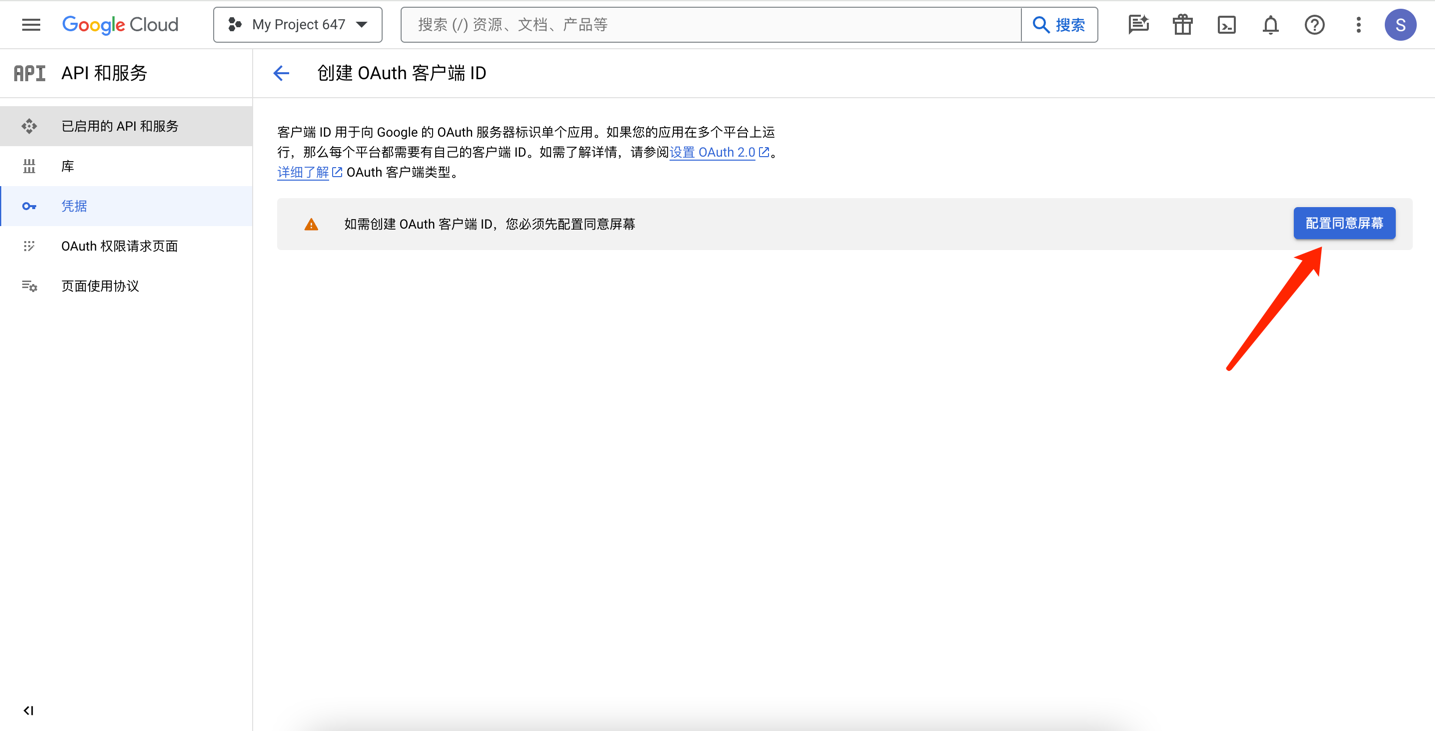1435x731 pixels.
Task: Open the 详细了解 learn more link
Action: [309, 172]
